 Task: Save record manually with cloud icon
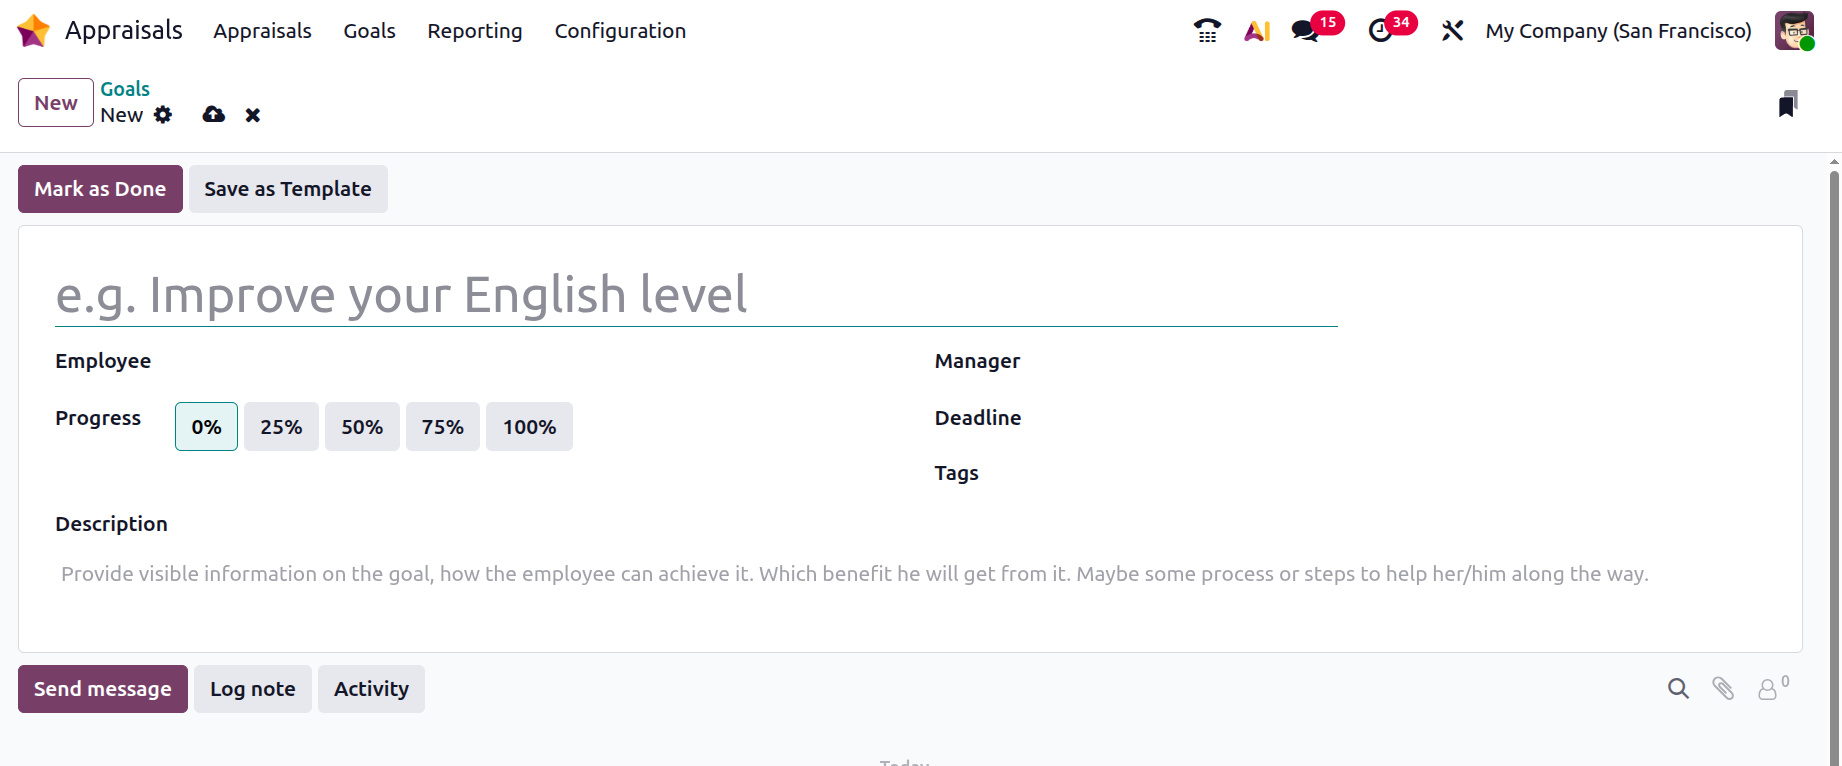(213, 115)
